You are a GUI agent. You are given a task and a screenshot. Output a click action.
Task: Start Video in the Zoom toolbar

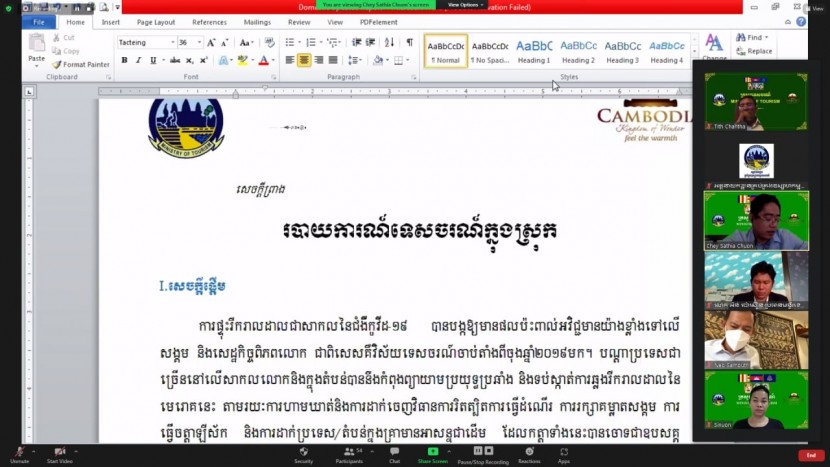point(59,453)
